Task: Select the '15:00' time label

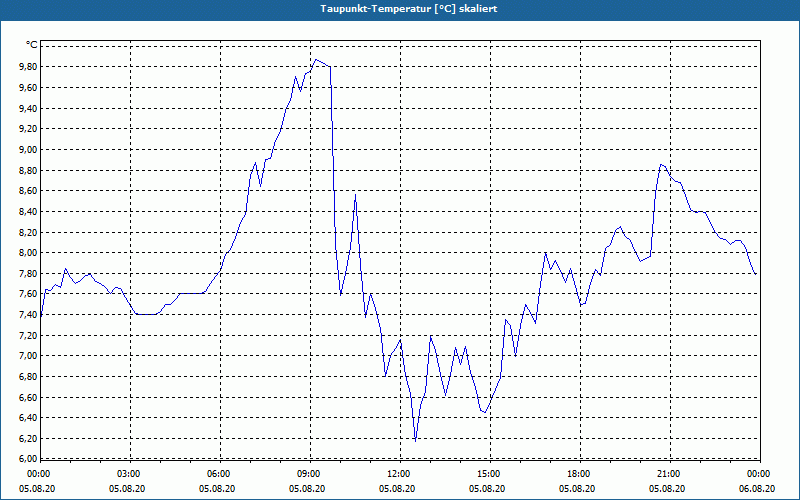Action: click(488, 474)
